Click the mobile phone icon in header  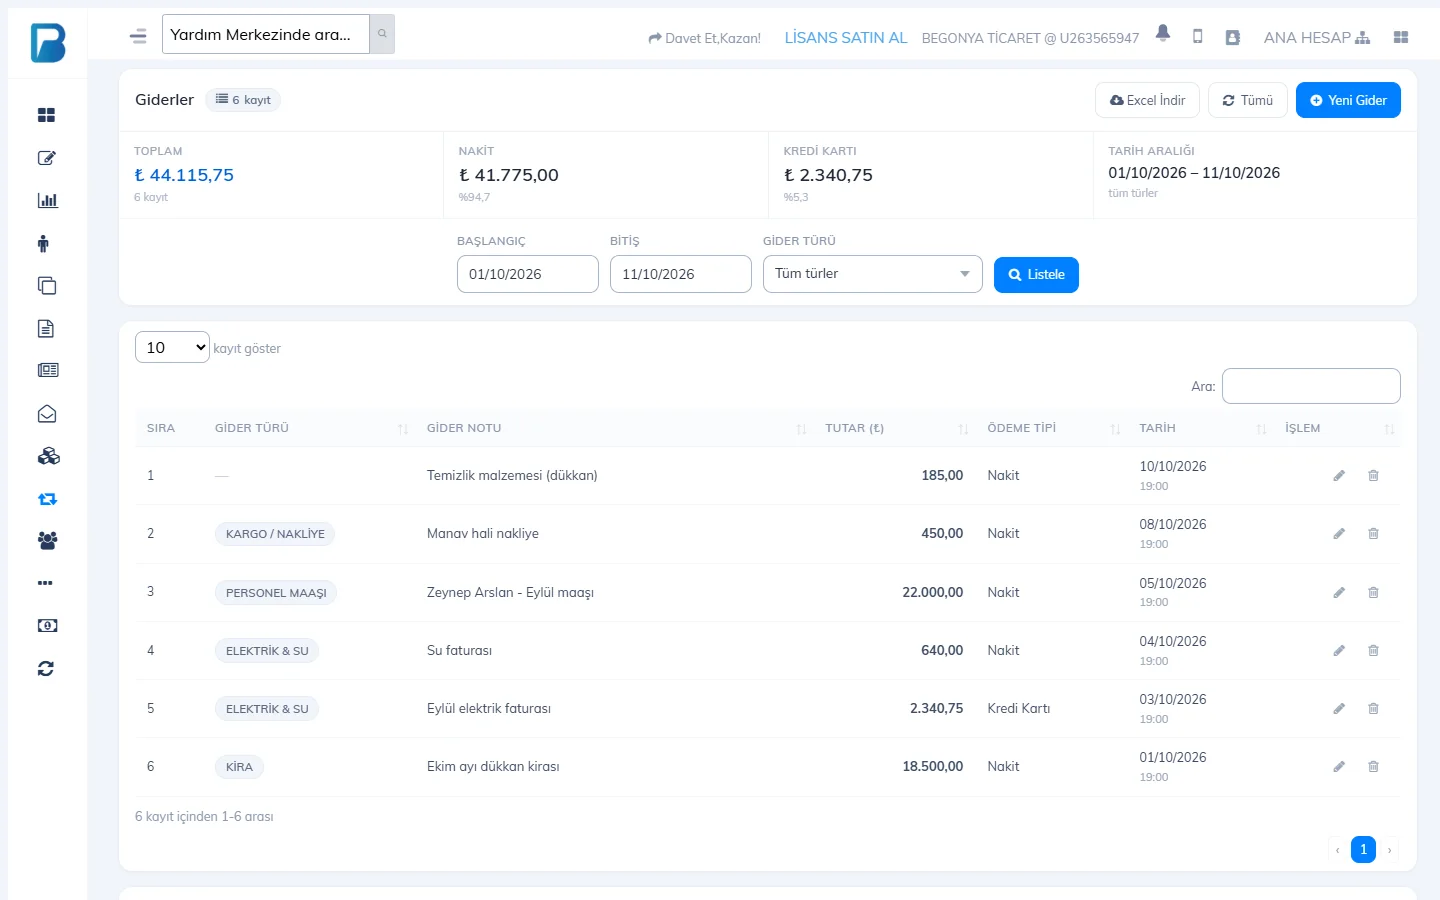(x=1197, y=37)
